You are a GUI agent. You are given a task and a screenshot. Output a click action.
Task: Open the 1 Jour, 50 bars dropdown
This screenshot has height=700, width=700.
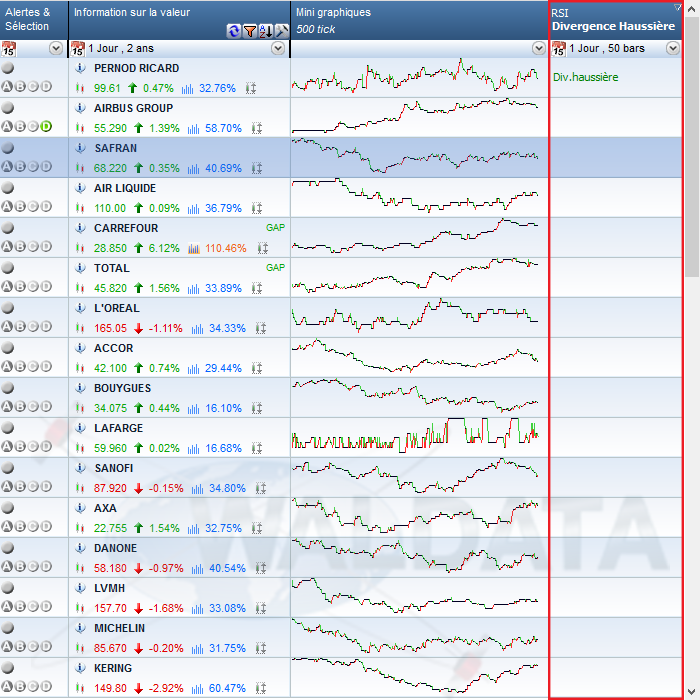click(673, 48)
